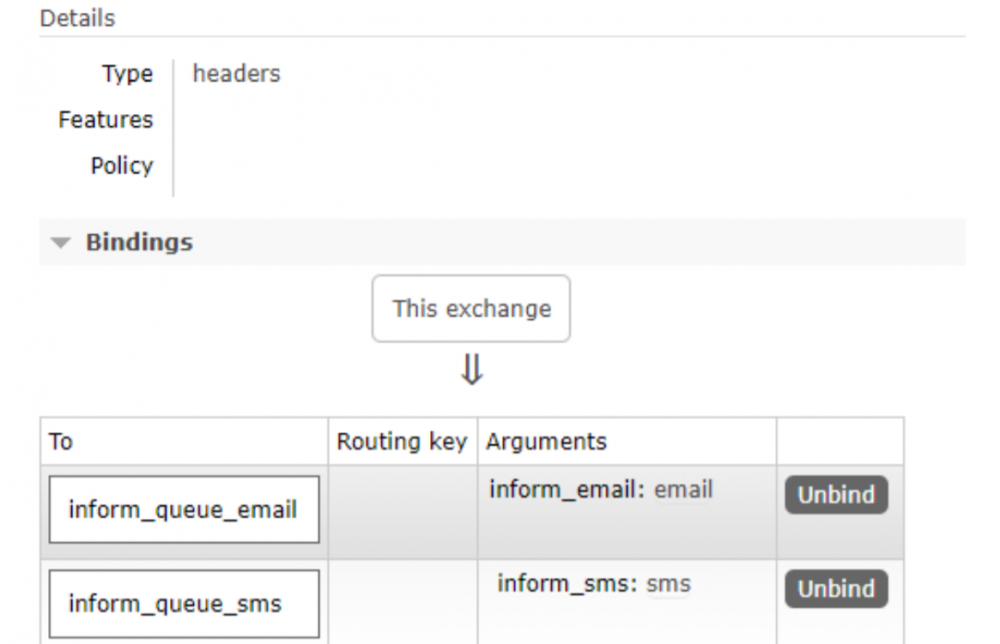Open the inform_queue_sms queue link

pos(175,604)
